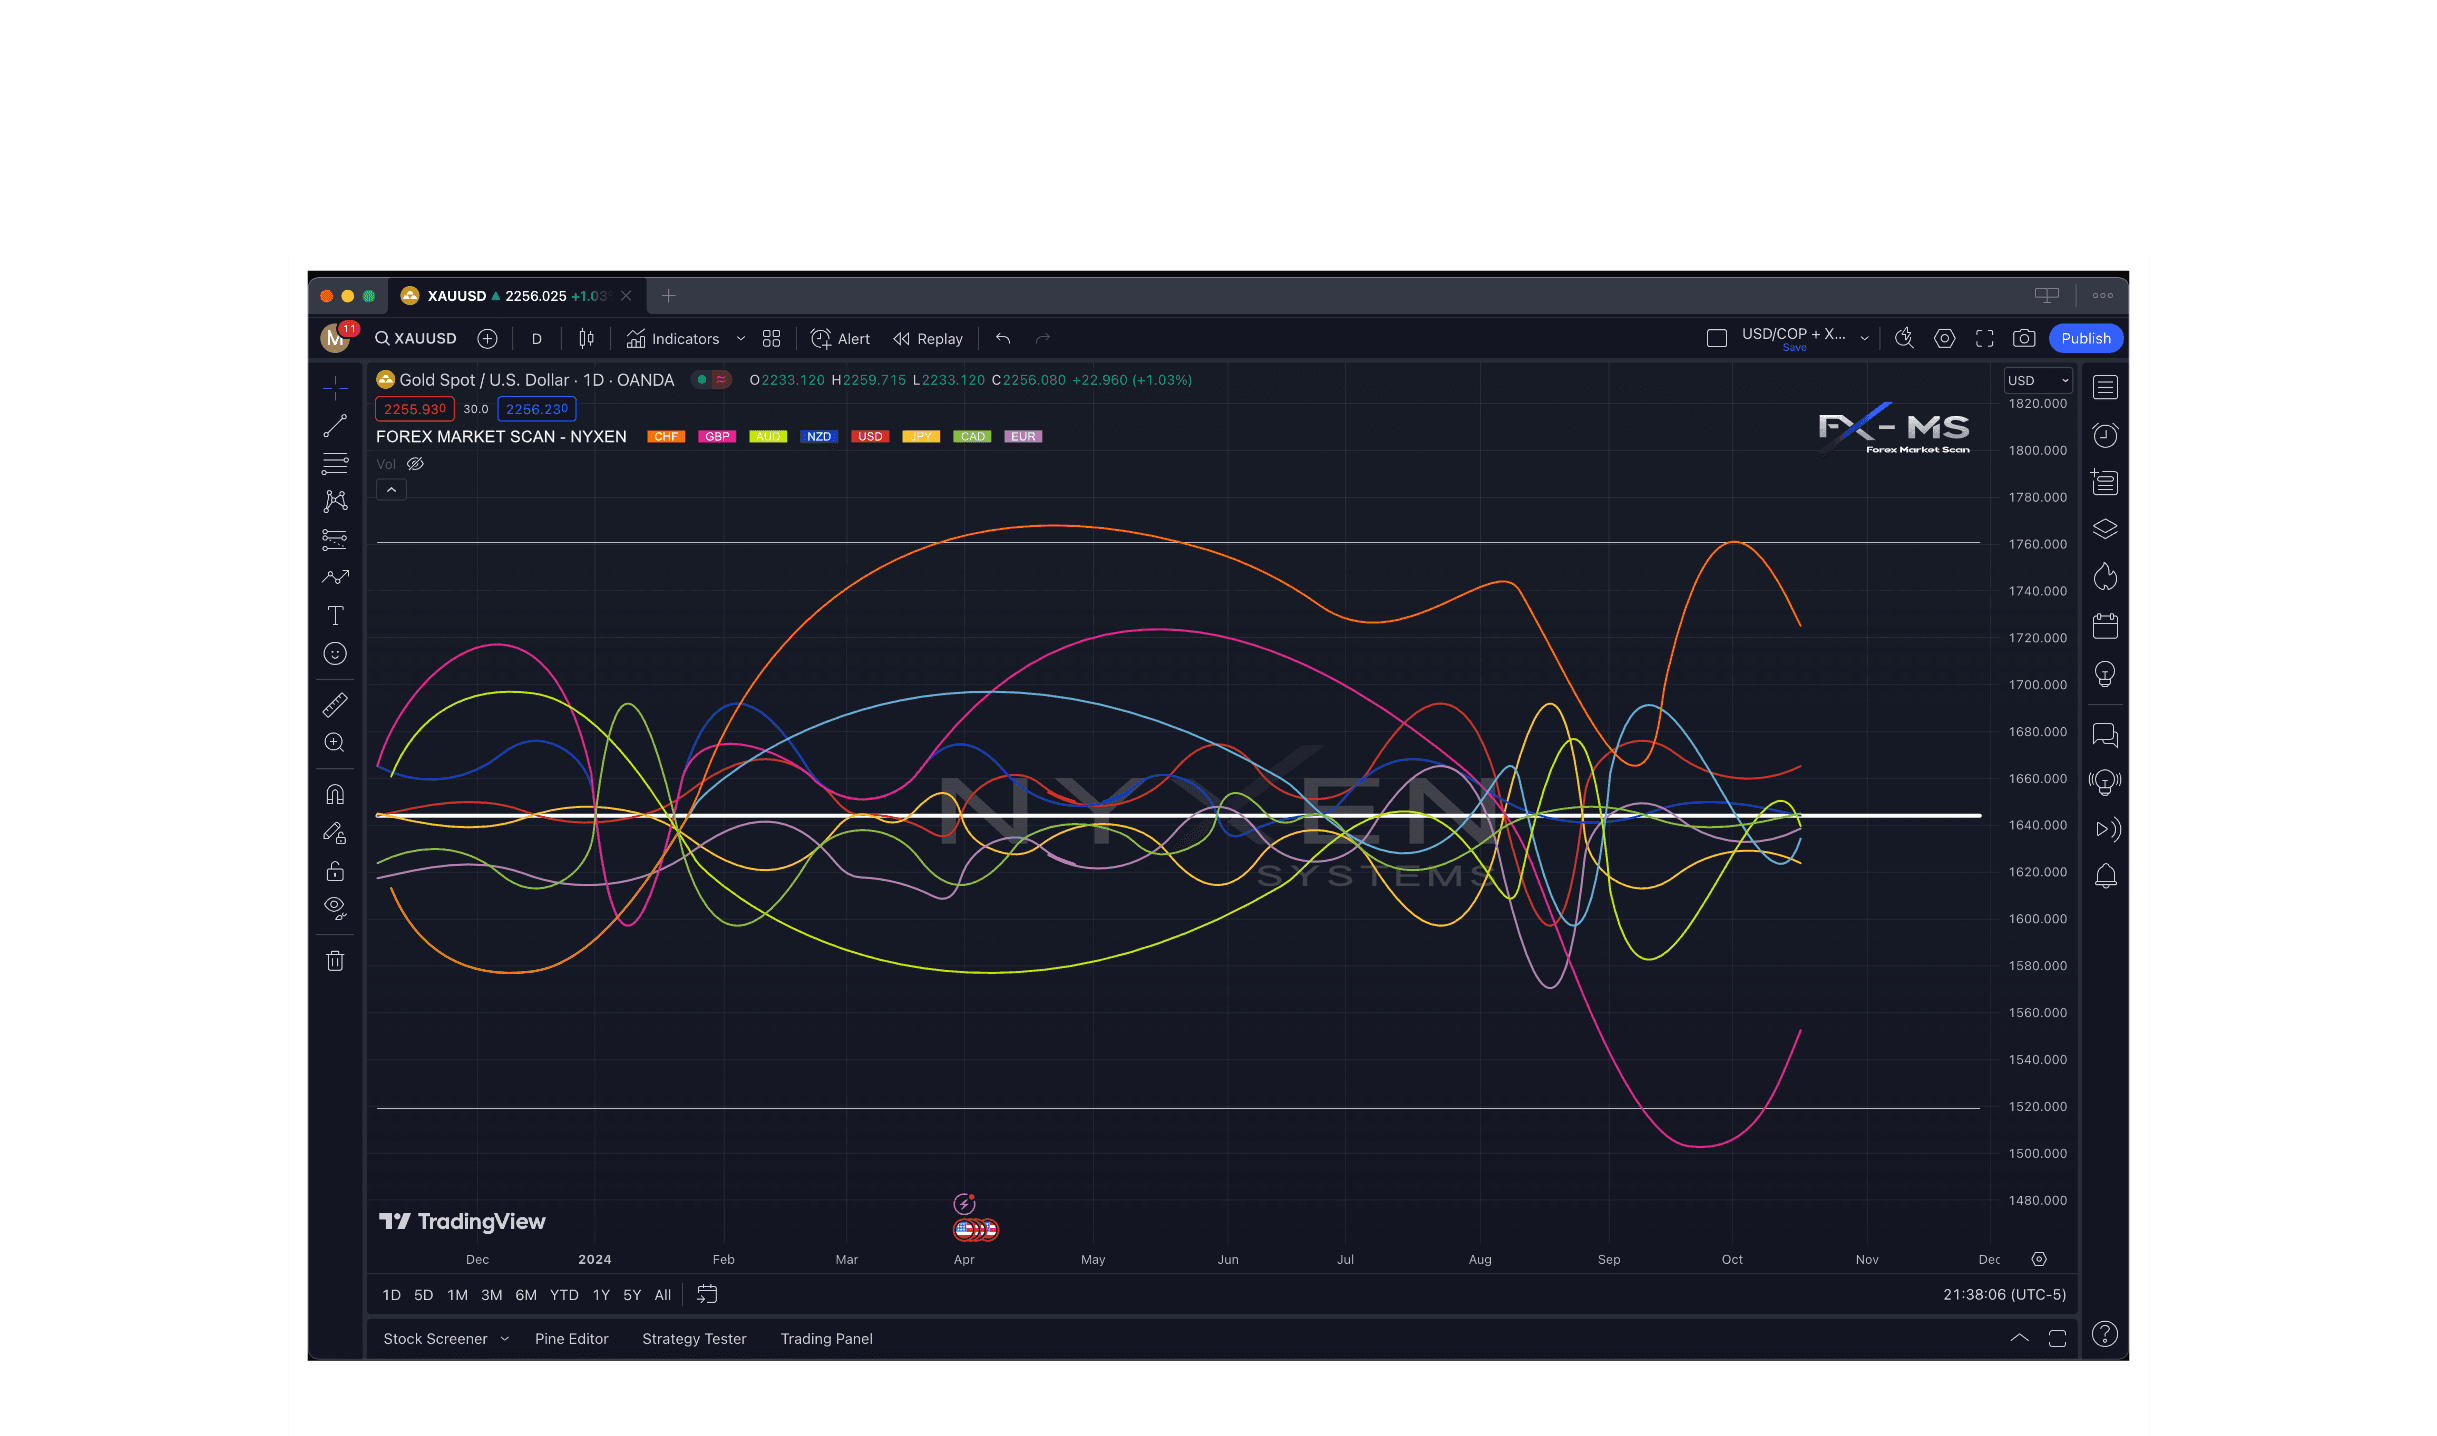Collapse the indicator legend chevron
Image resolution: width=2437 pixels, height=1436 pixels.
tap(391, 490)
